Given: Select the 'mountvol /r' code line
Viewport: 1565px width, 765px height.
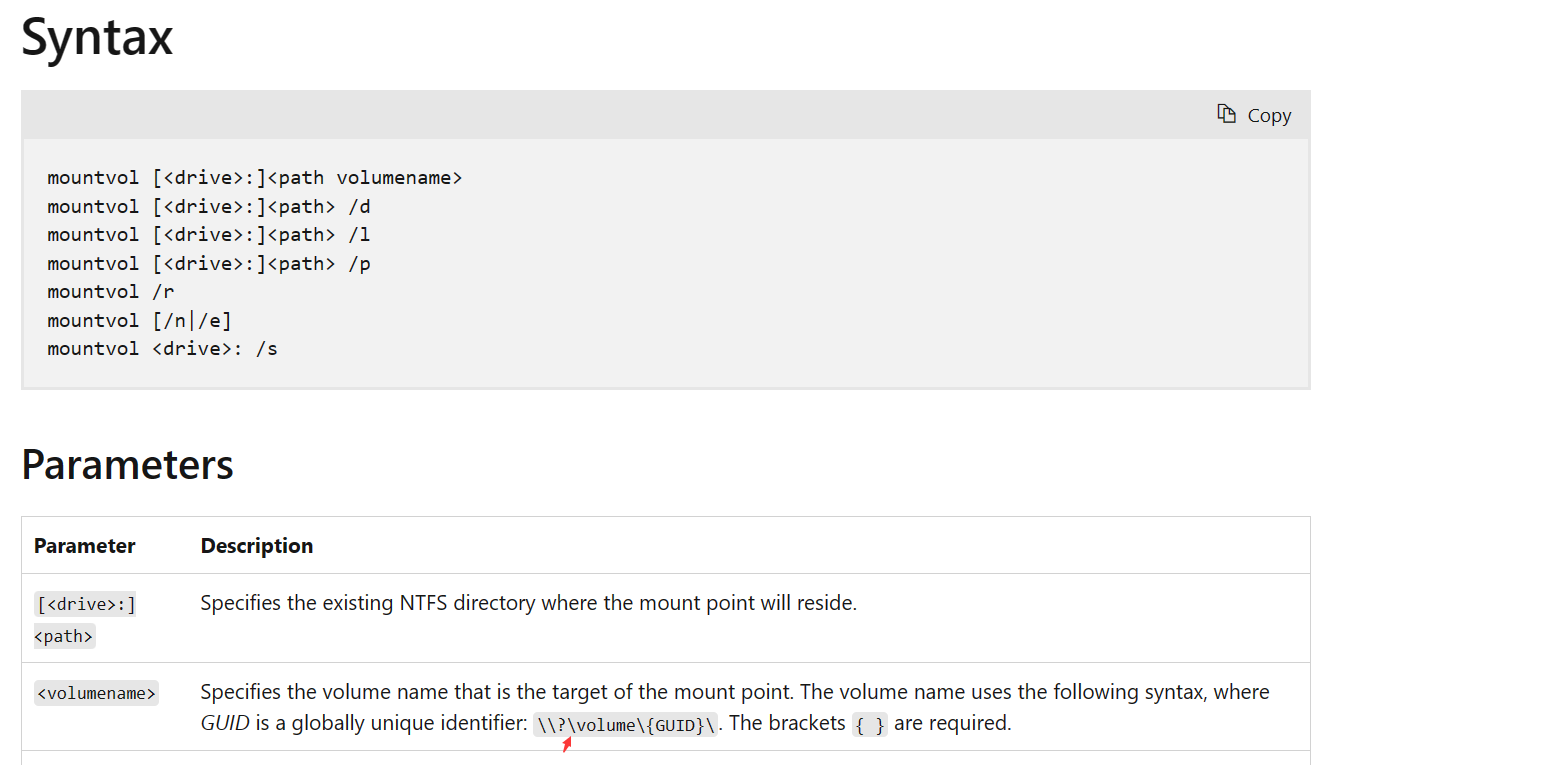Looking at the screenshot, I should pos(110,292).
